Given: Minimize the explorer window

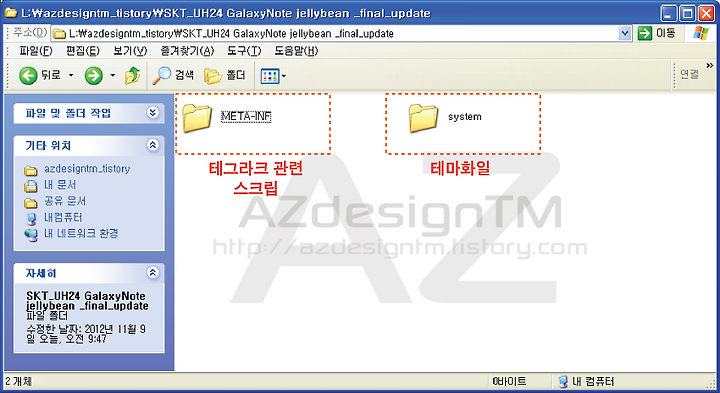Looking at the screenshot, I should click(x=669, y=13).
